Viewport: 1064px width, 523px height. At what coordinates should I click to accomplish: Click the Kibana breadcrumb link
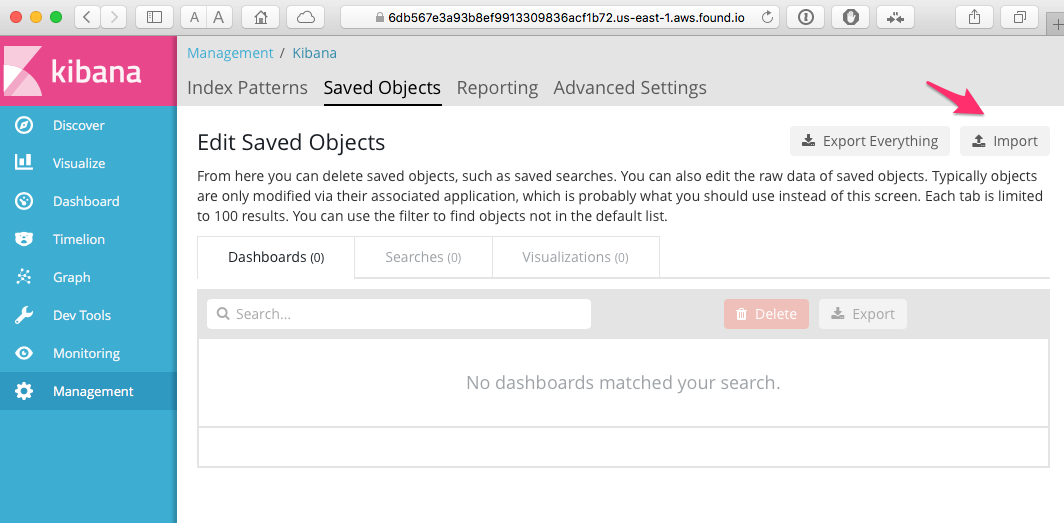coord(314,53)
